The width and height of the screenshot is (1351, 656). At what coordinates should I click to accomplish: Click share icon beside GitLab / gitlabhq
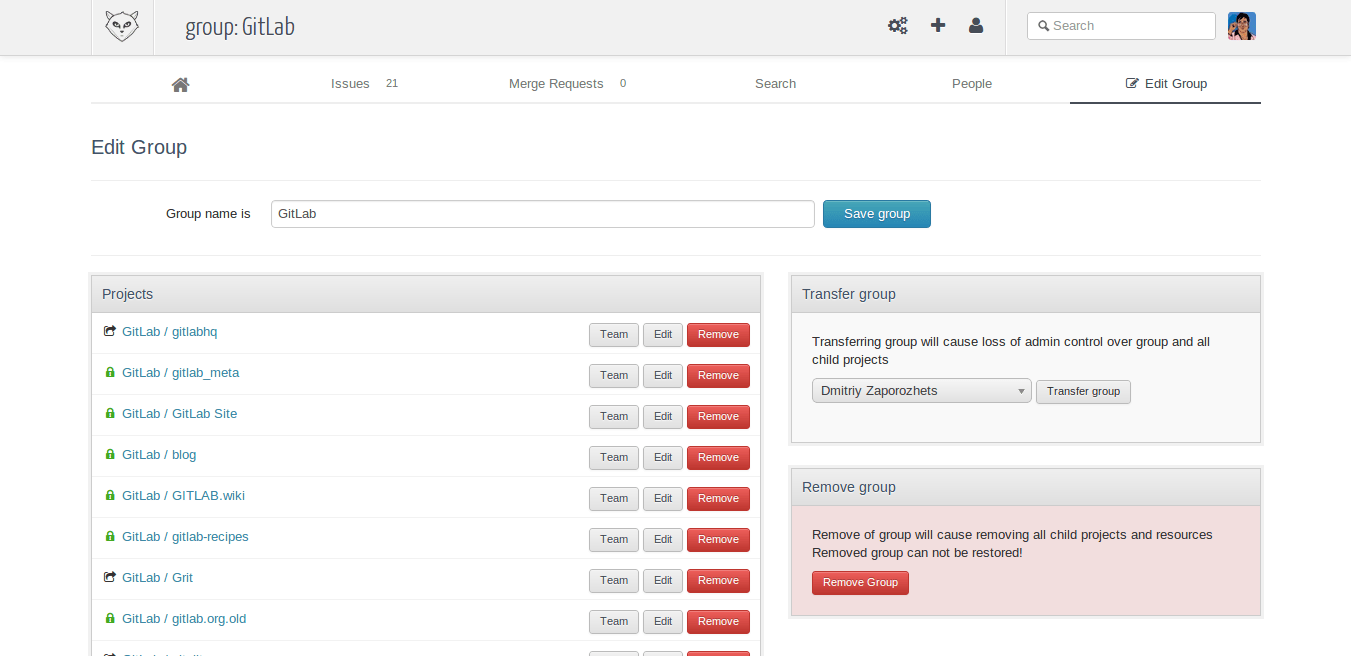coord(110,331)
